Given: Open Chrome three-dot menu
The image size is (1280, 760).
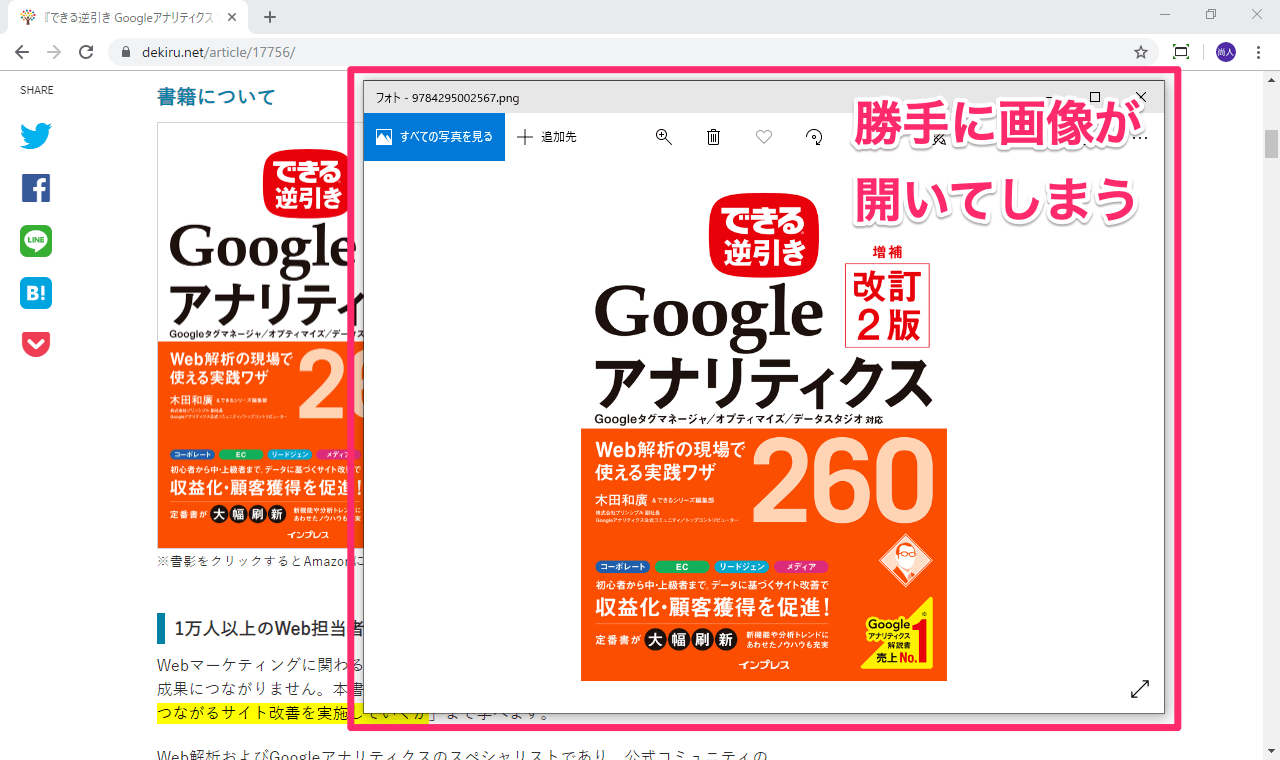Looking at the screenshot, I should (x=1259, y=52).
